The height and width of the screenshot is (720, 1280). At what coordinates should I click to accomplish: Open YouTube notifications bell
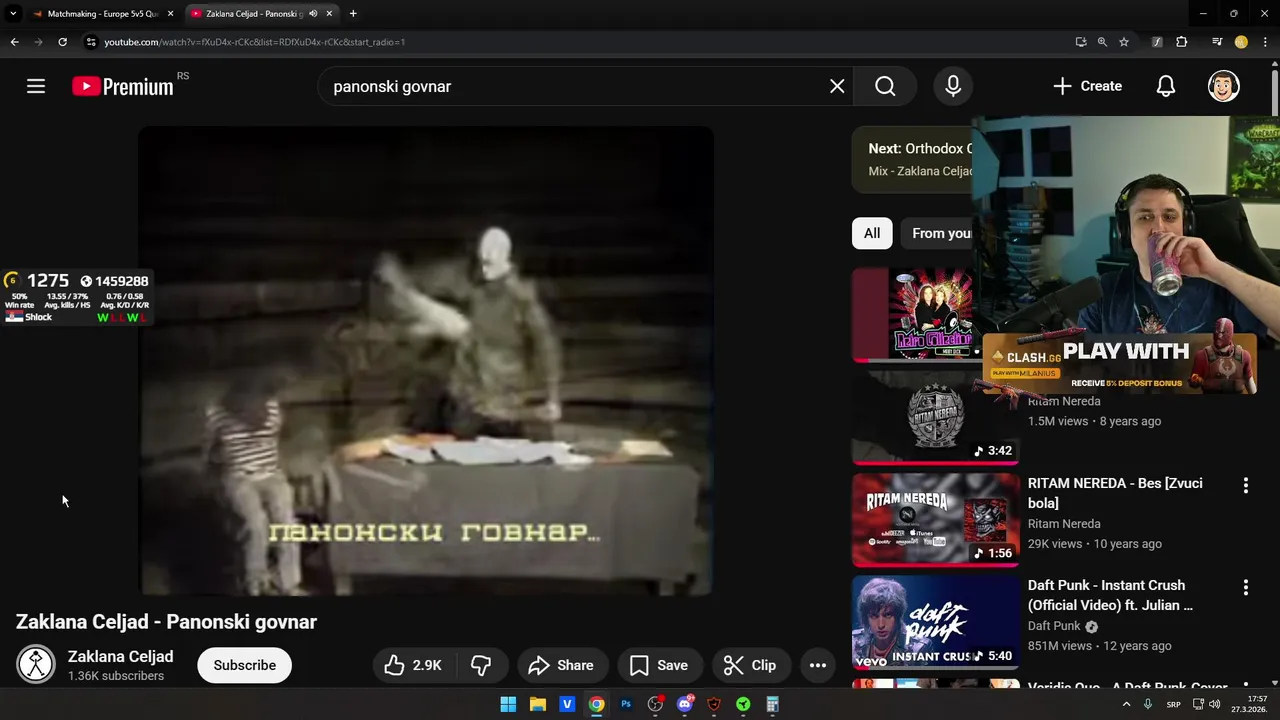coord(1166,86)
